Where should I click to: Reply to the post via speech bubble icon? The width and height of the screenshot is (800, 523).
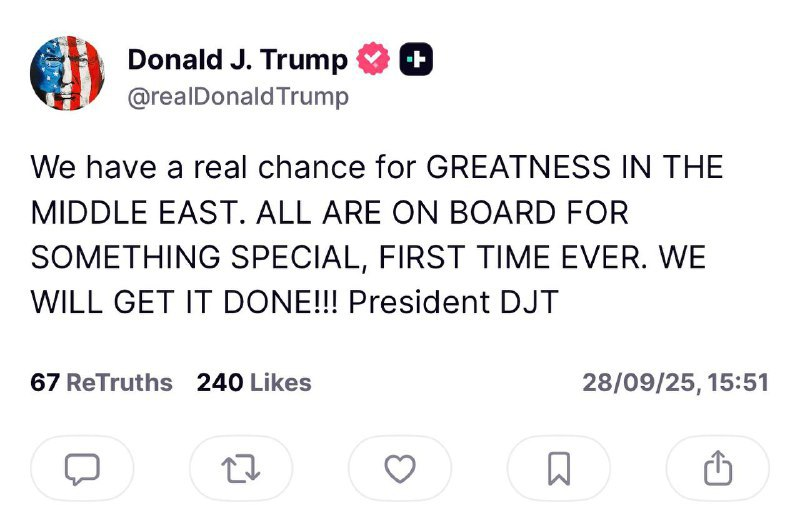[82, 468]
